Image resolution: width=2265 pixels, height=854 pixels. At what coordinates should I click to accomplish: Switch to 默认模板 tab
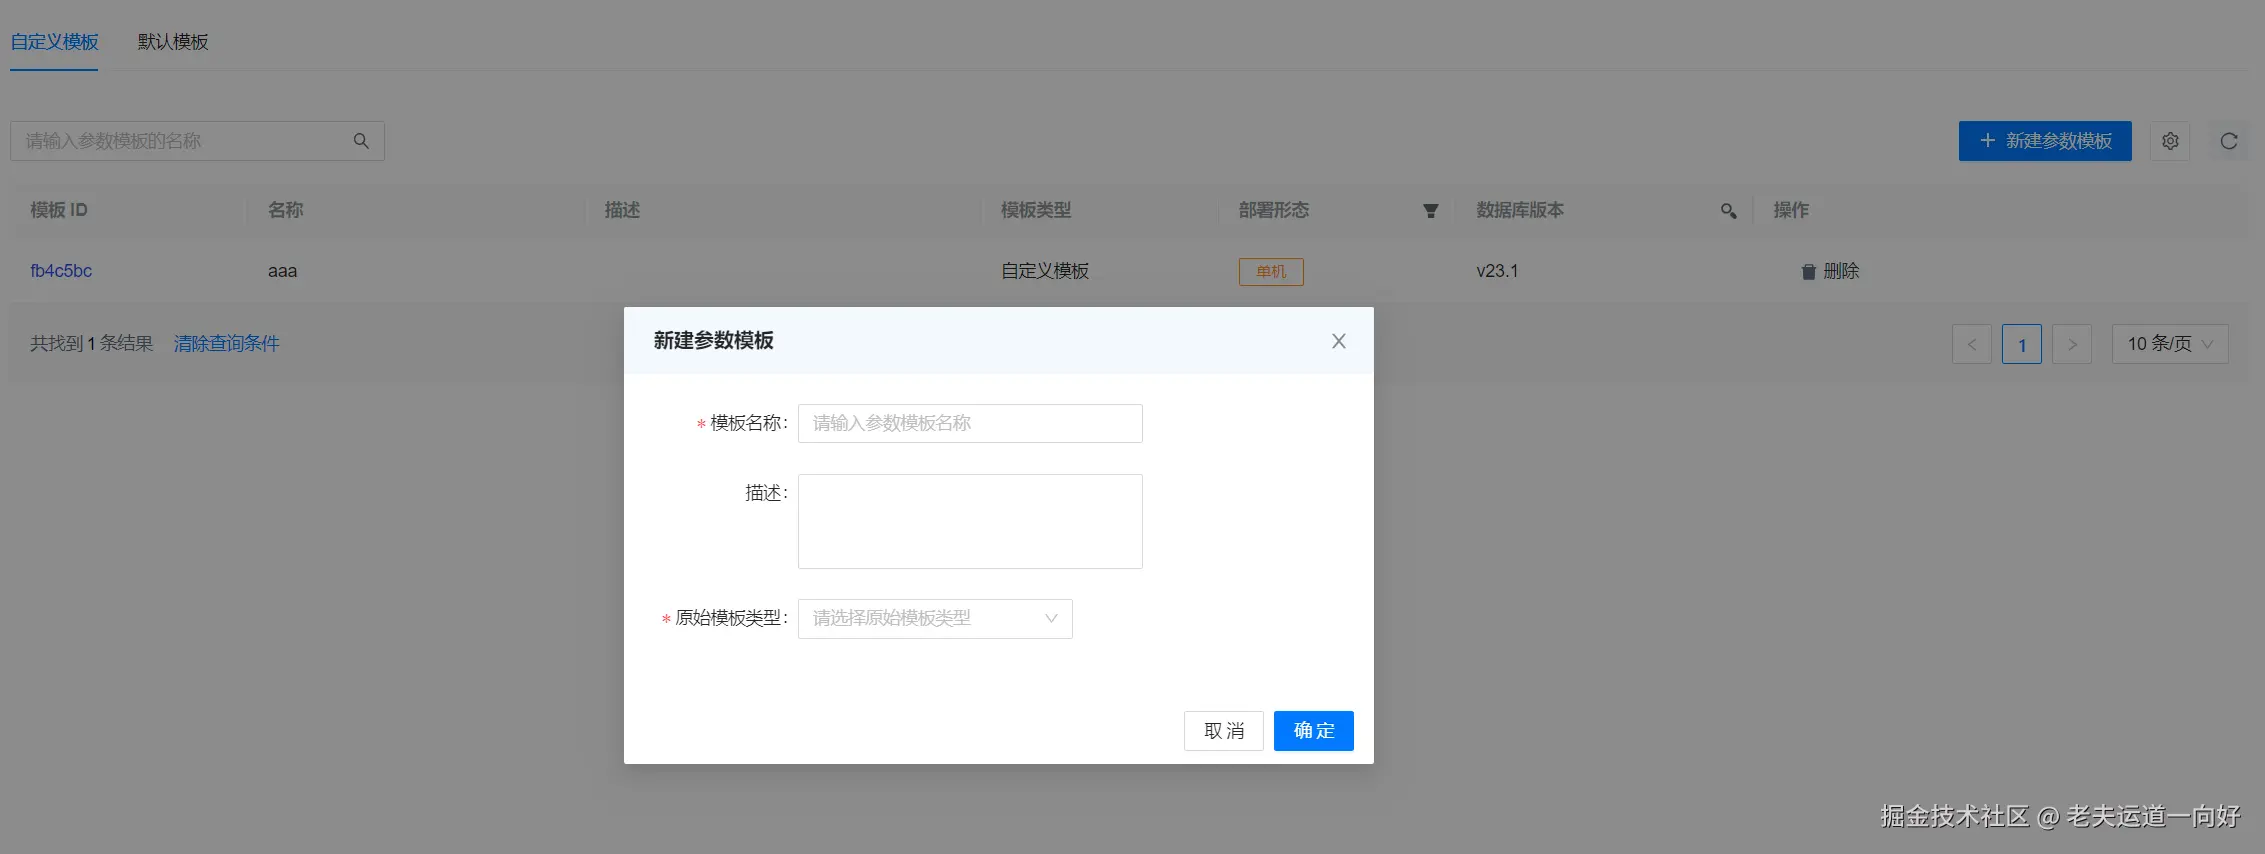(173, 41)
